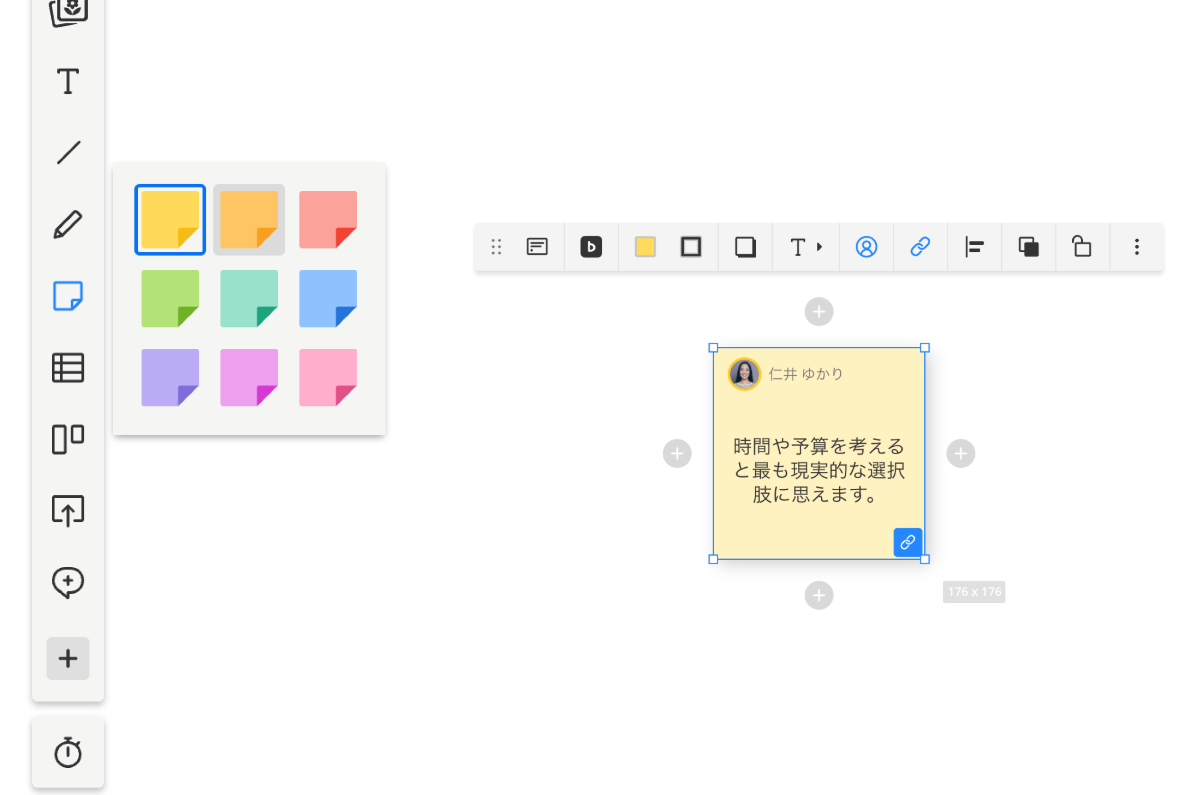Screen dimensions: 1200x795
Task: Pick the green sticky note color
Action: [169, 298]
